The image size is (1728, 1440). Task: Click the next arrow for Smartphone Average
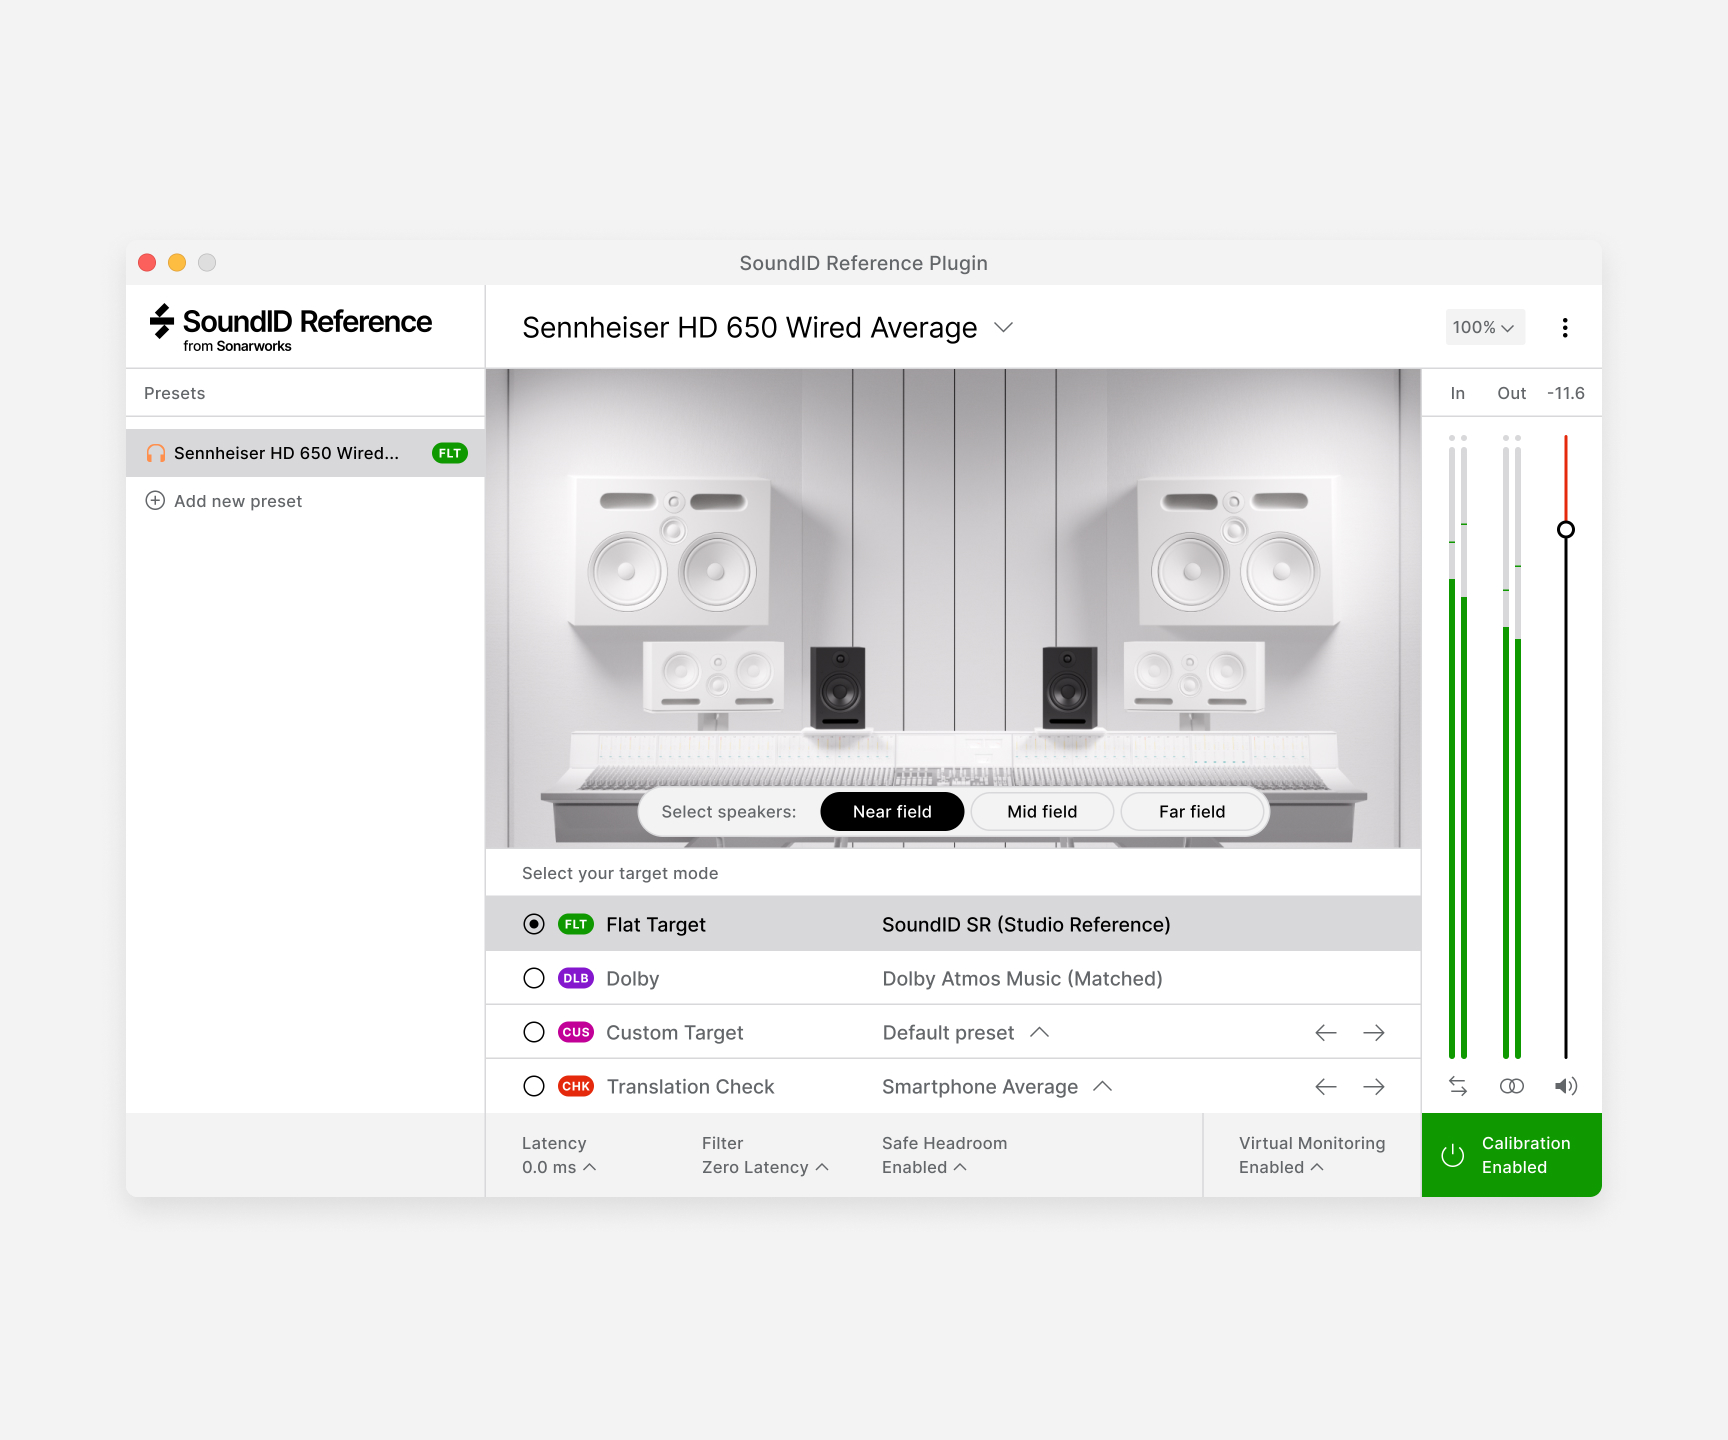pos(1374,1086)
